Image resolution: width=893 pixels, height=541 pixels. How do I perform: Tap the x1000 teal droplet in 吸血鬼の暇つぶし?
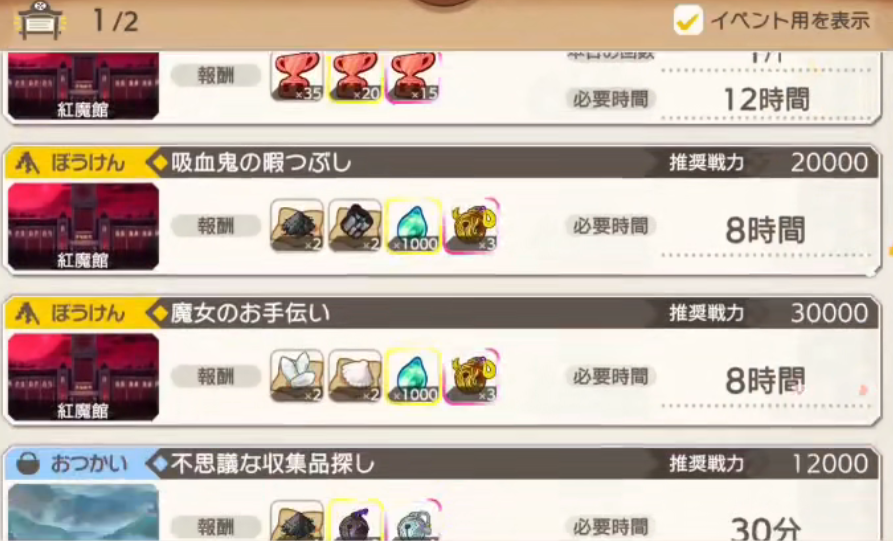pyautogui.click(x=413, y=226)
